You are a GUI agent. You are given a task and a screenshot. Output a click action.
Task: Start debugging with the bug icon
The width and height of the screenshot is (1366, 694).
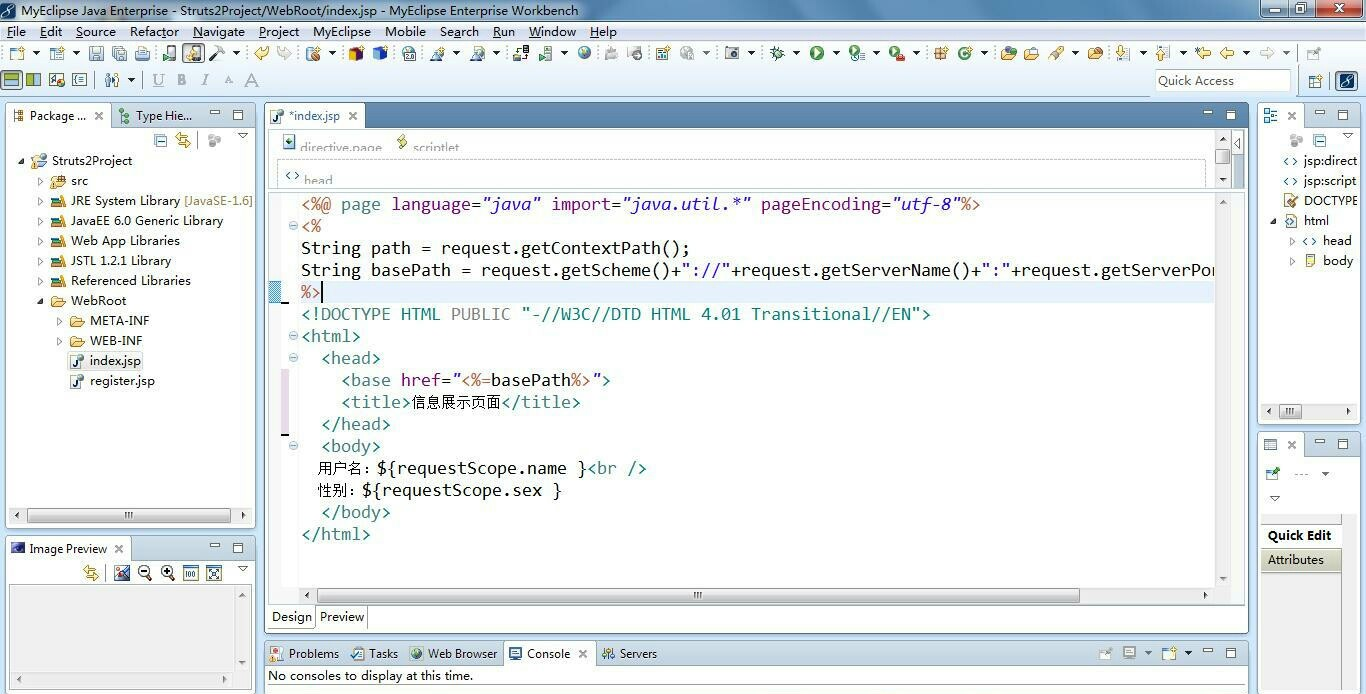777,53
